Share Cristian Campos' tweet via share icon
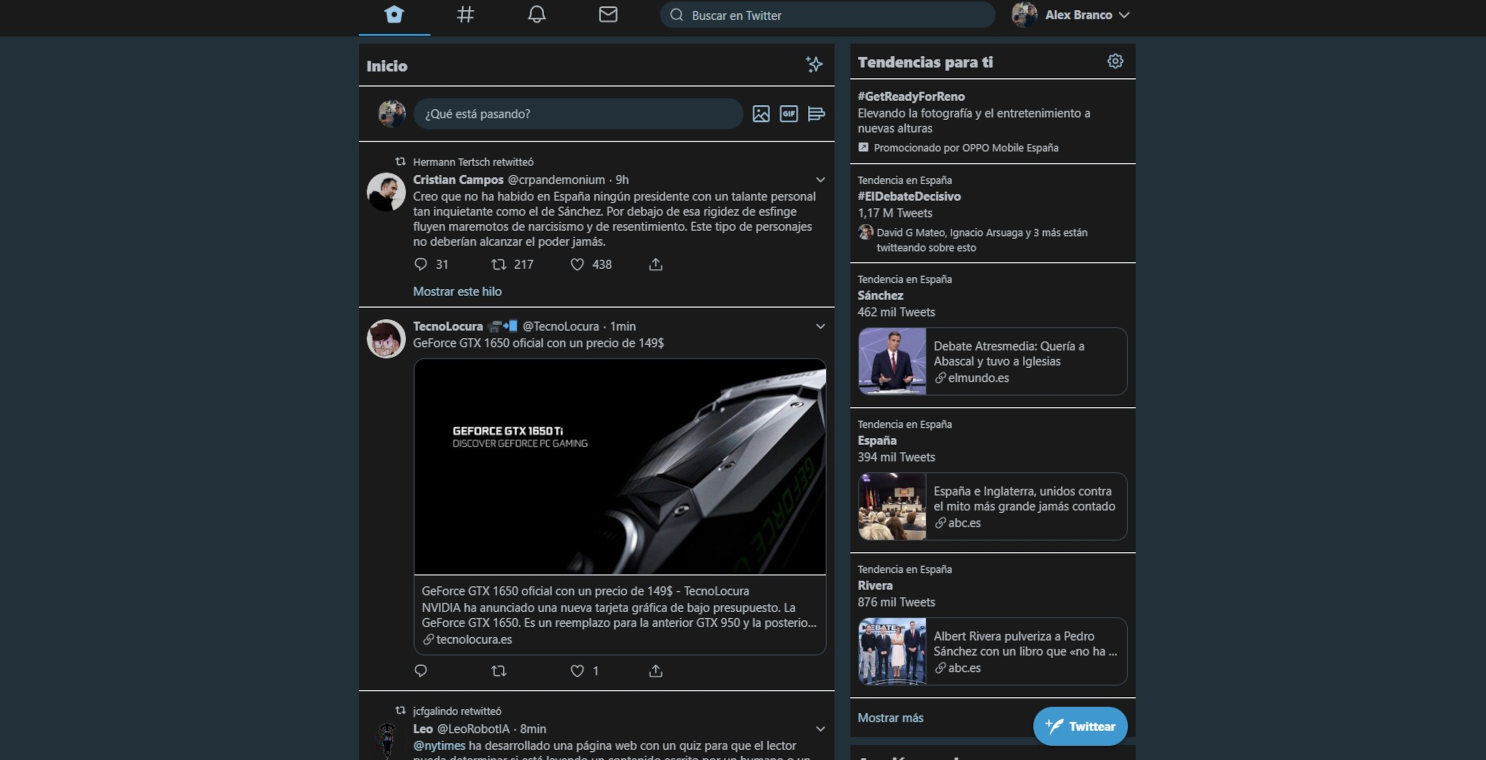 pyautogui.click(x=655, y=264)
